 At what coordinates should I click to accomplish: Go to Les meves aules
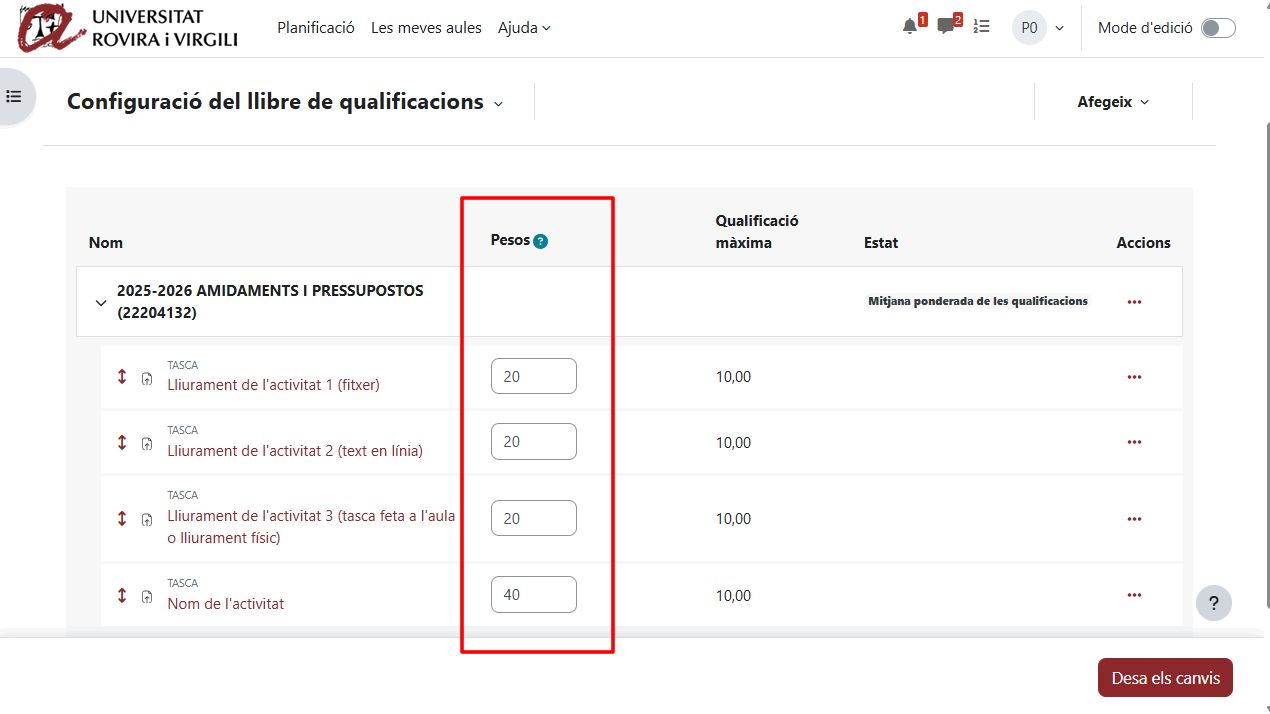[x=426, y=28]
